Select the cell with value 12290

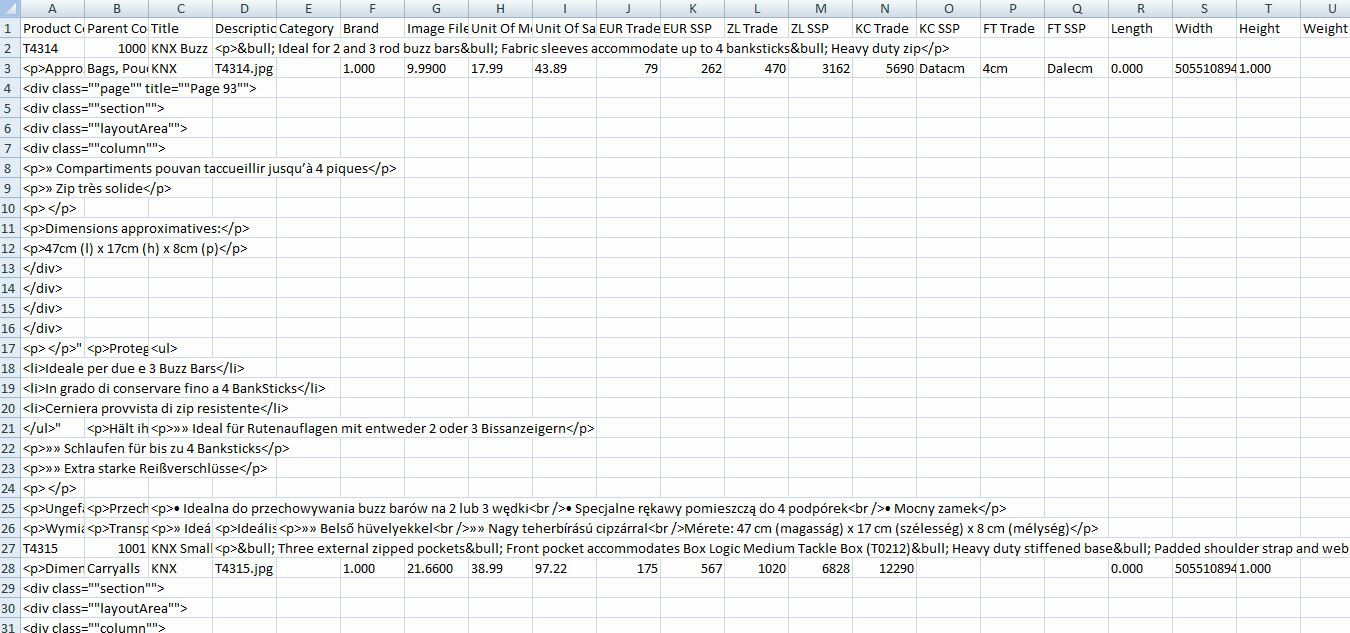(x=884, y=568)
